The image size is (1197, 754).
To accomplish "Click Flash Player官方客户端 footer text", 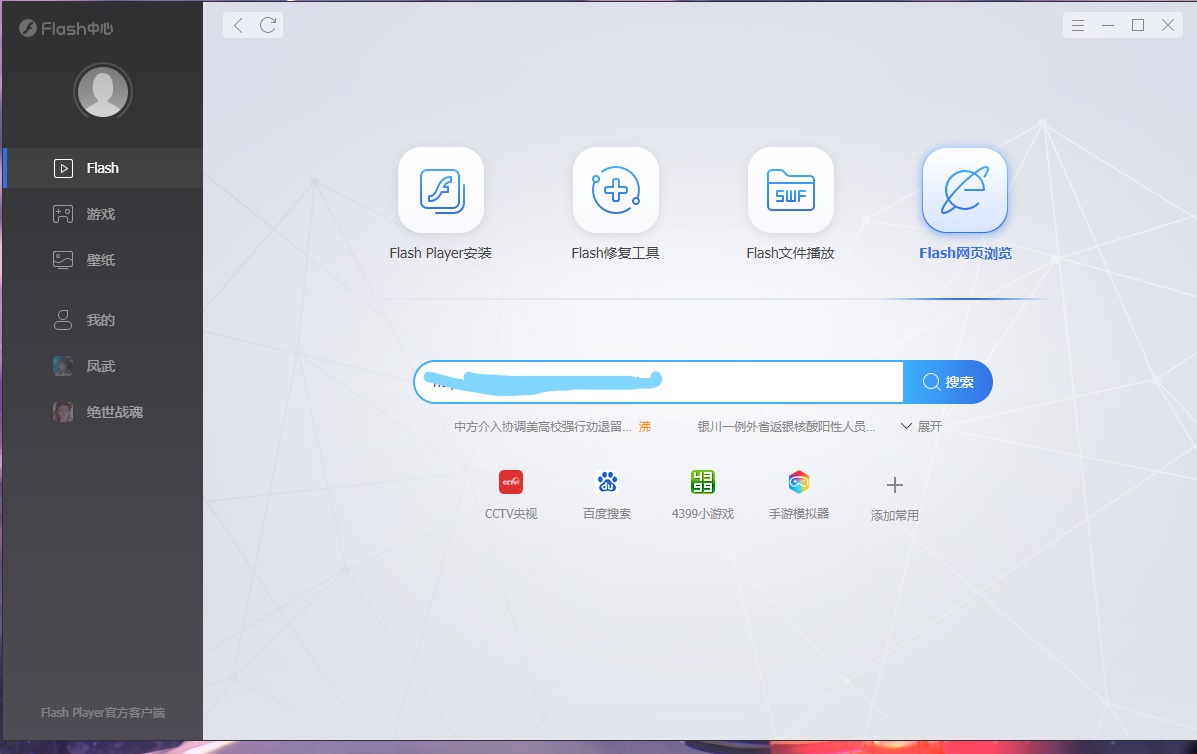I will click(103, 712).
